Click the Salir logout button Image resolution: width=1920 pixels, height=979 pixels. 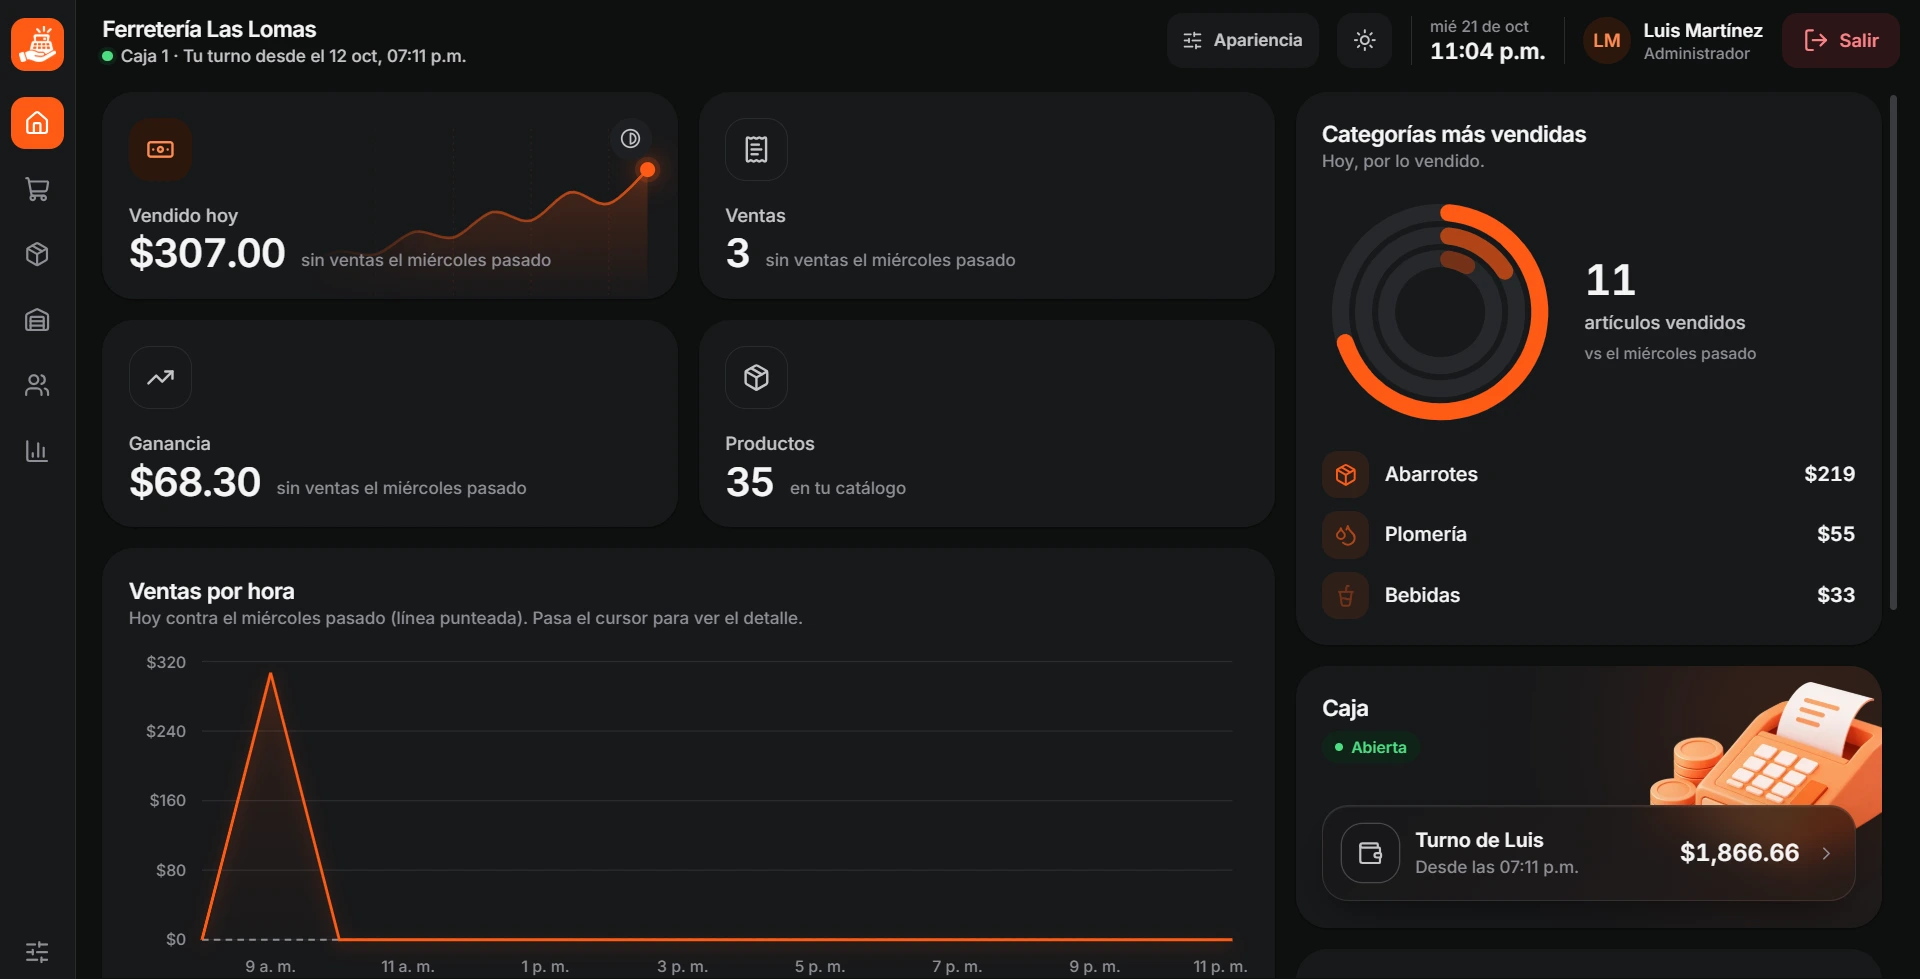(1840, 40)
